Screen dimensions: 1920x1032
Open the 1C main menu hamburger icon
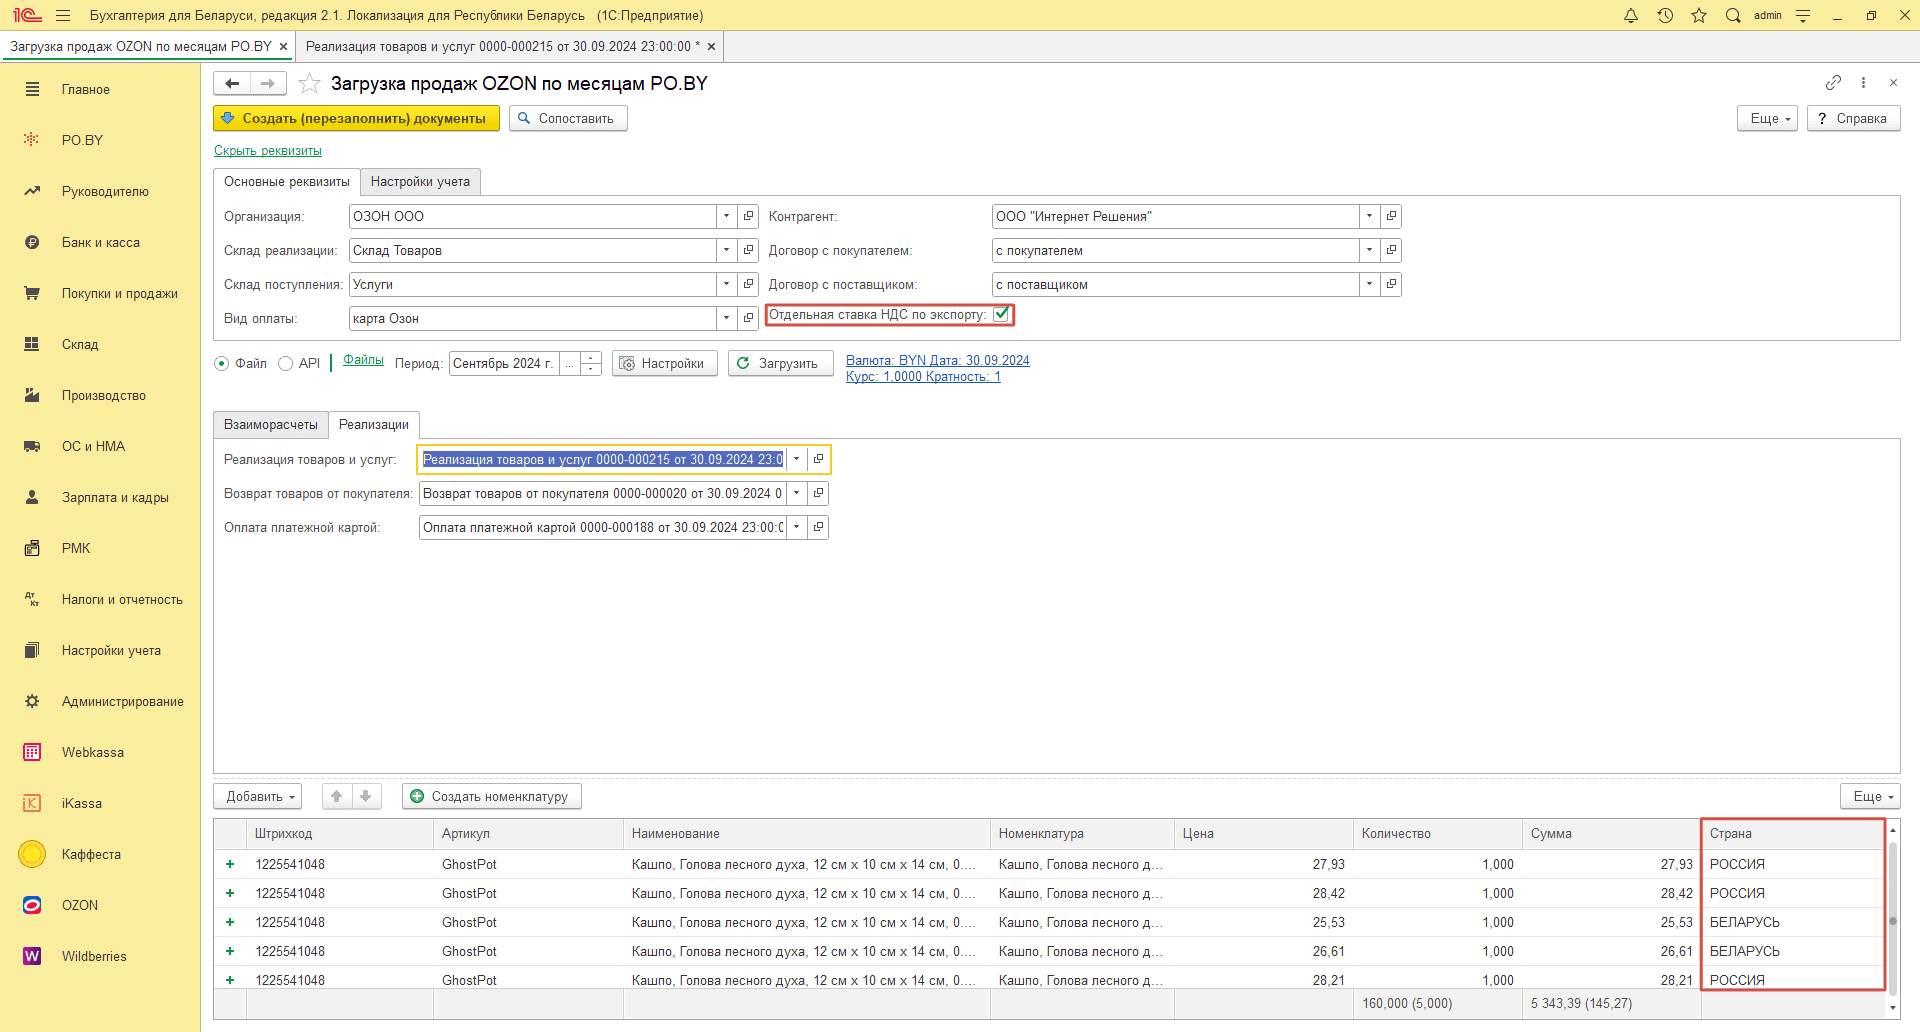(x=63, y=15)
